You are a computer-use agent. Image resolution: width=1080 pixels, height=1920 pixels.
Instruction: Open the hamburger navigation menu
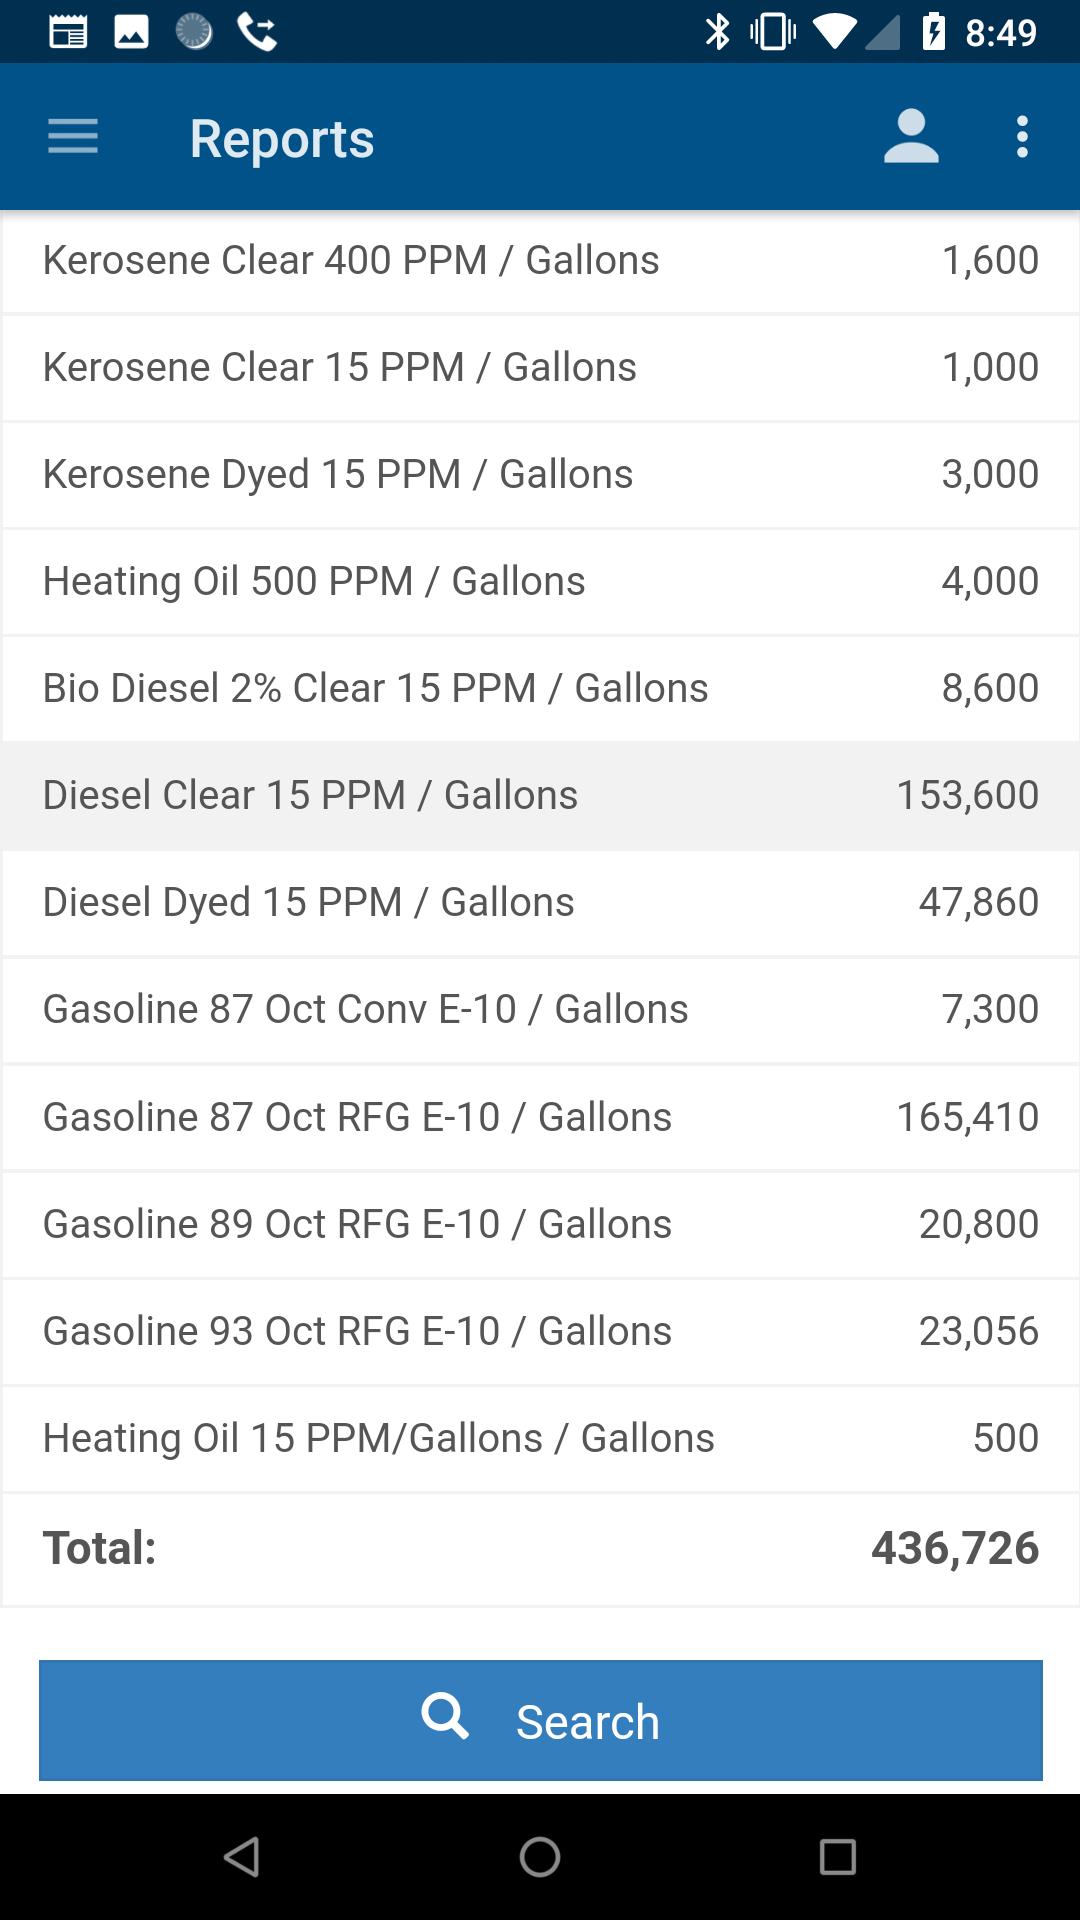(73, 137)
